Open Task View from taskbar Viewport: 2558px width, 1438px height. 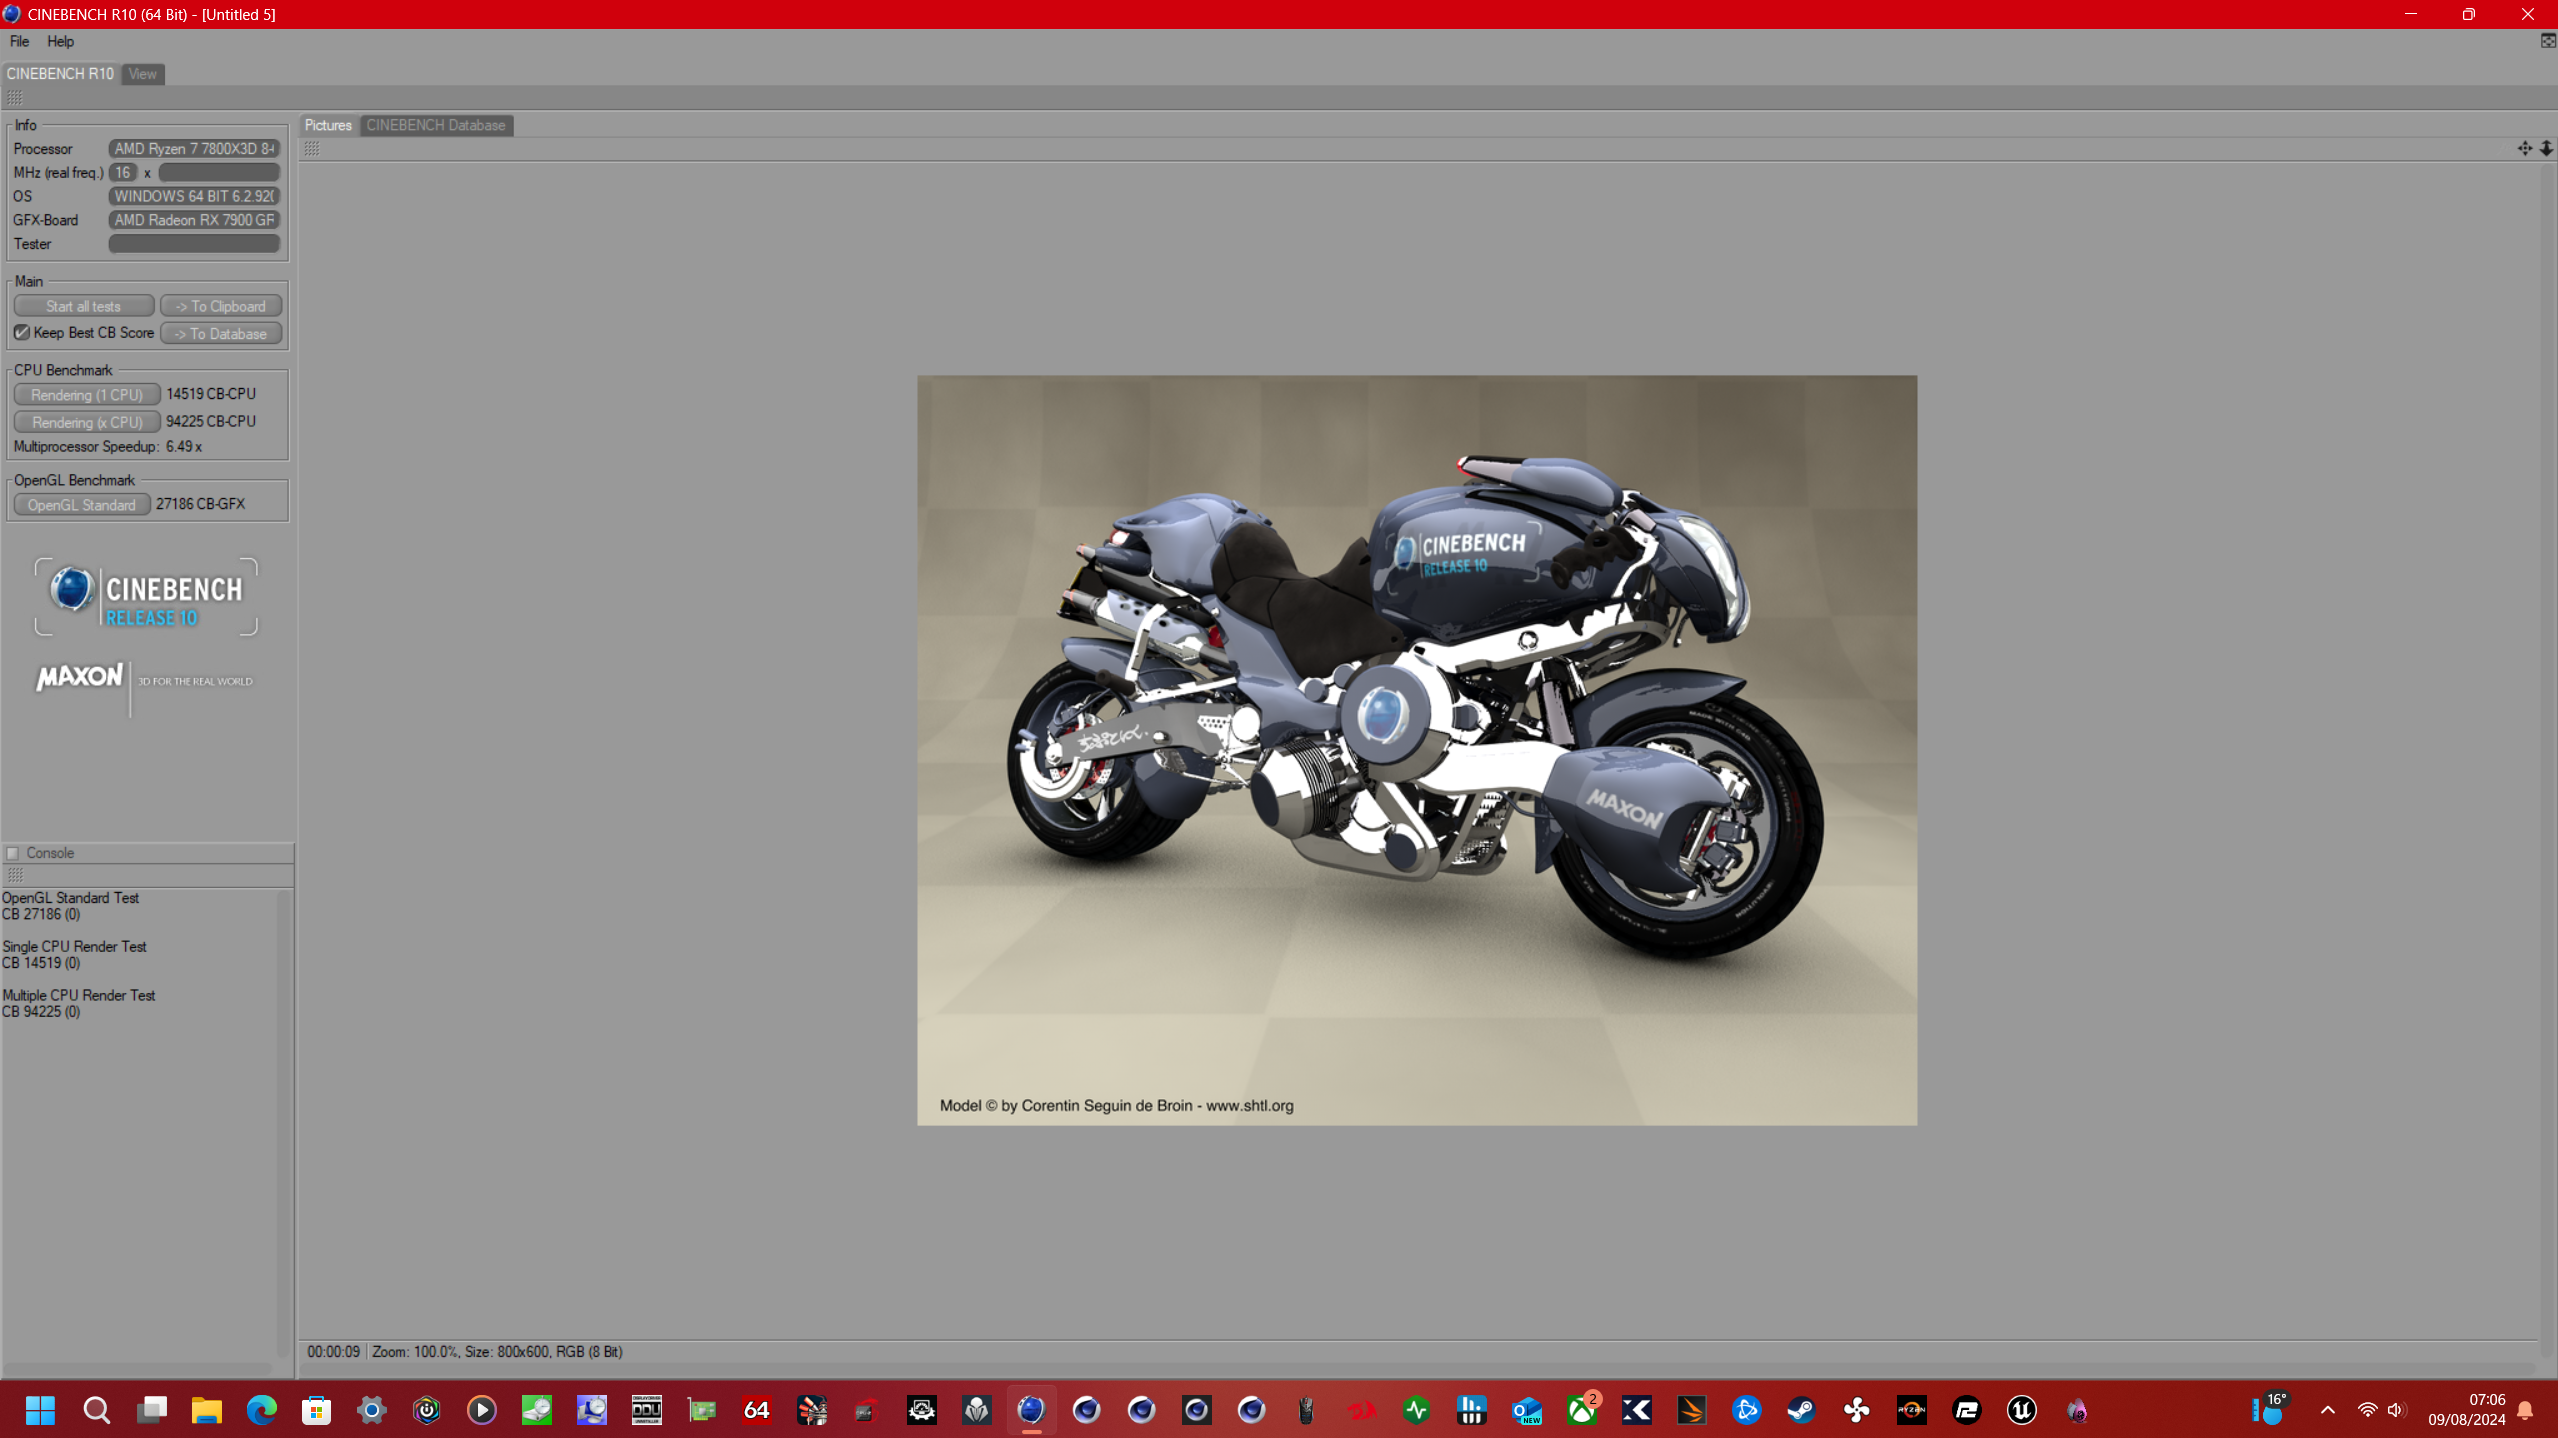[x=152, y=1411]
